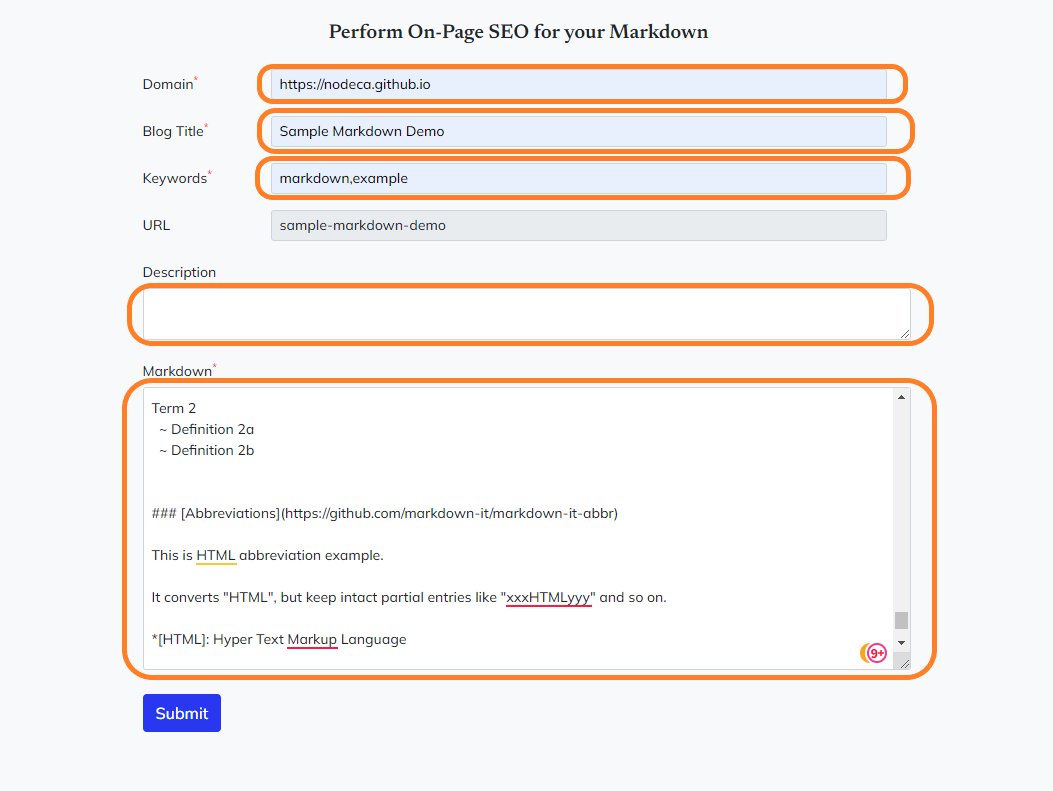Click the Abbreviations heading line in Markdown
This screenshot has width=1053, height=791.
[385, 513]
